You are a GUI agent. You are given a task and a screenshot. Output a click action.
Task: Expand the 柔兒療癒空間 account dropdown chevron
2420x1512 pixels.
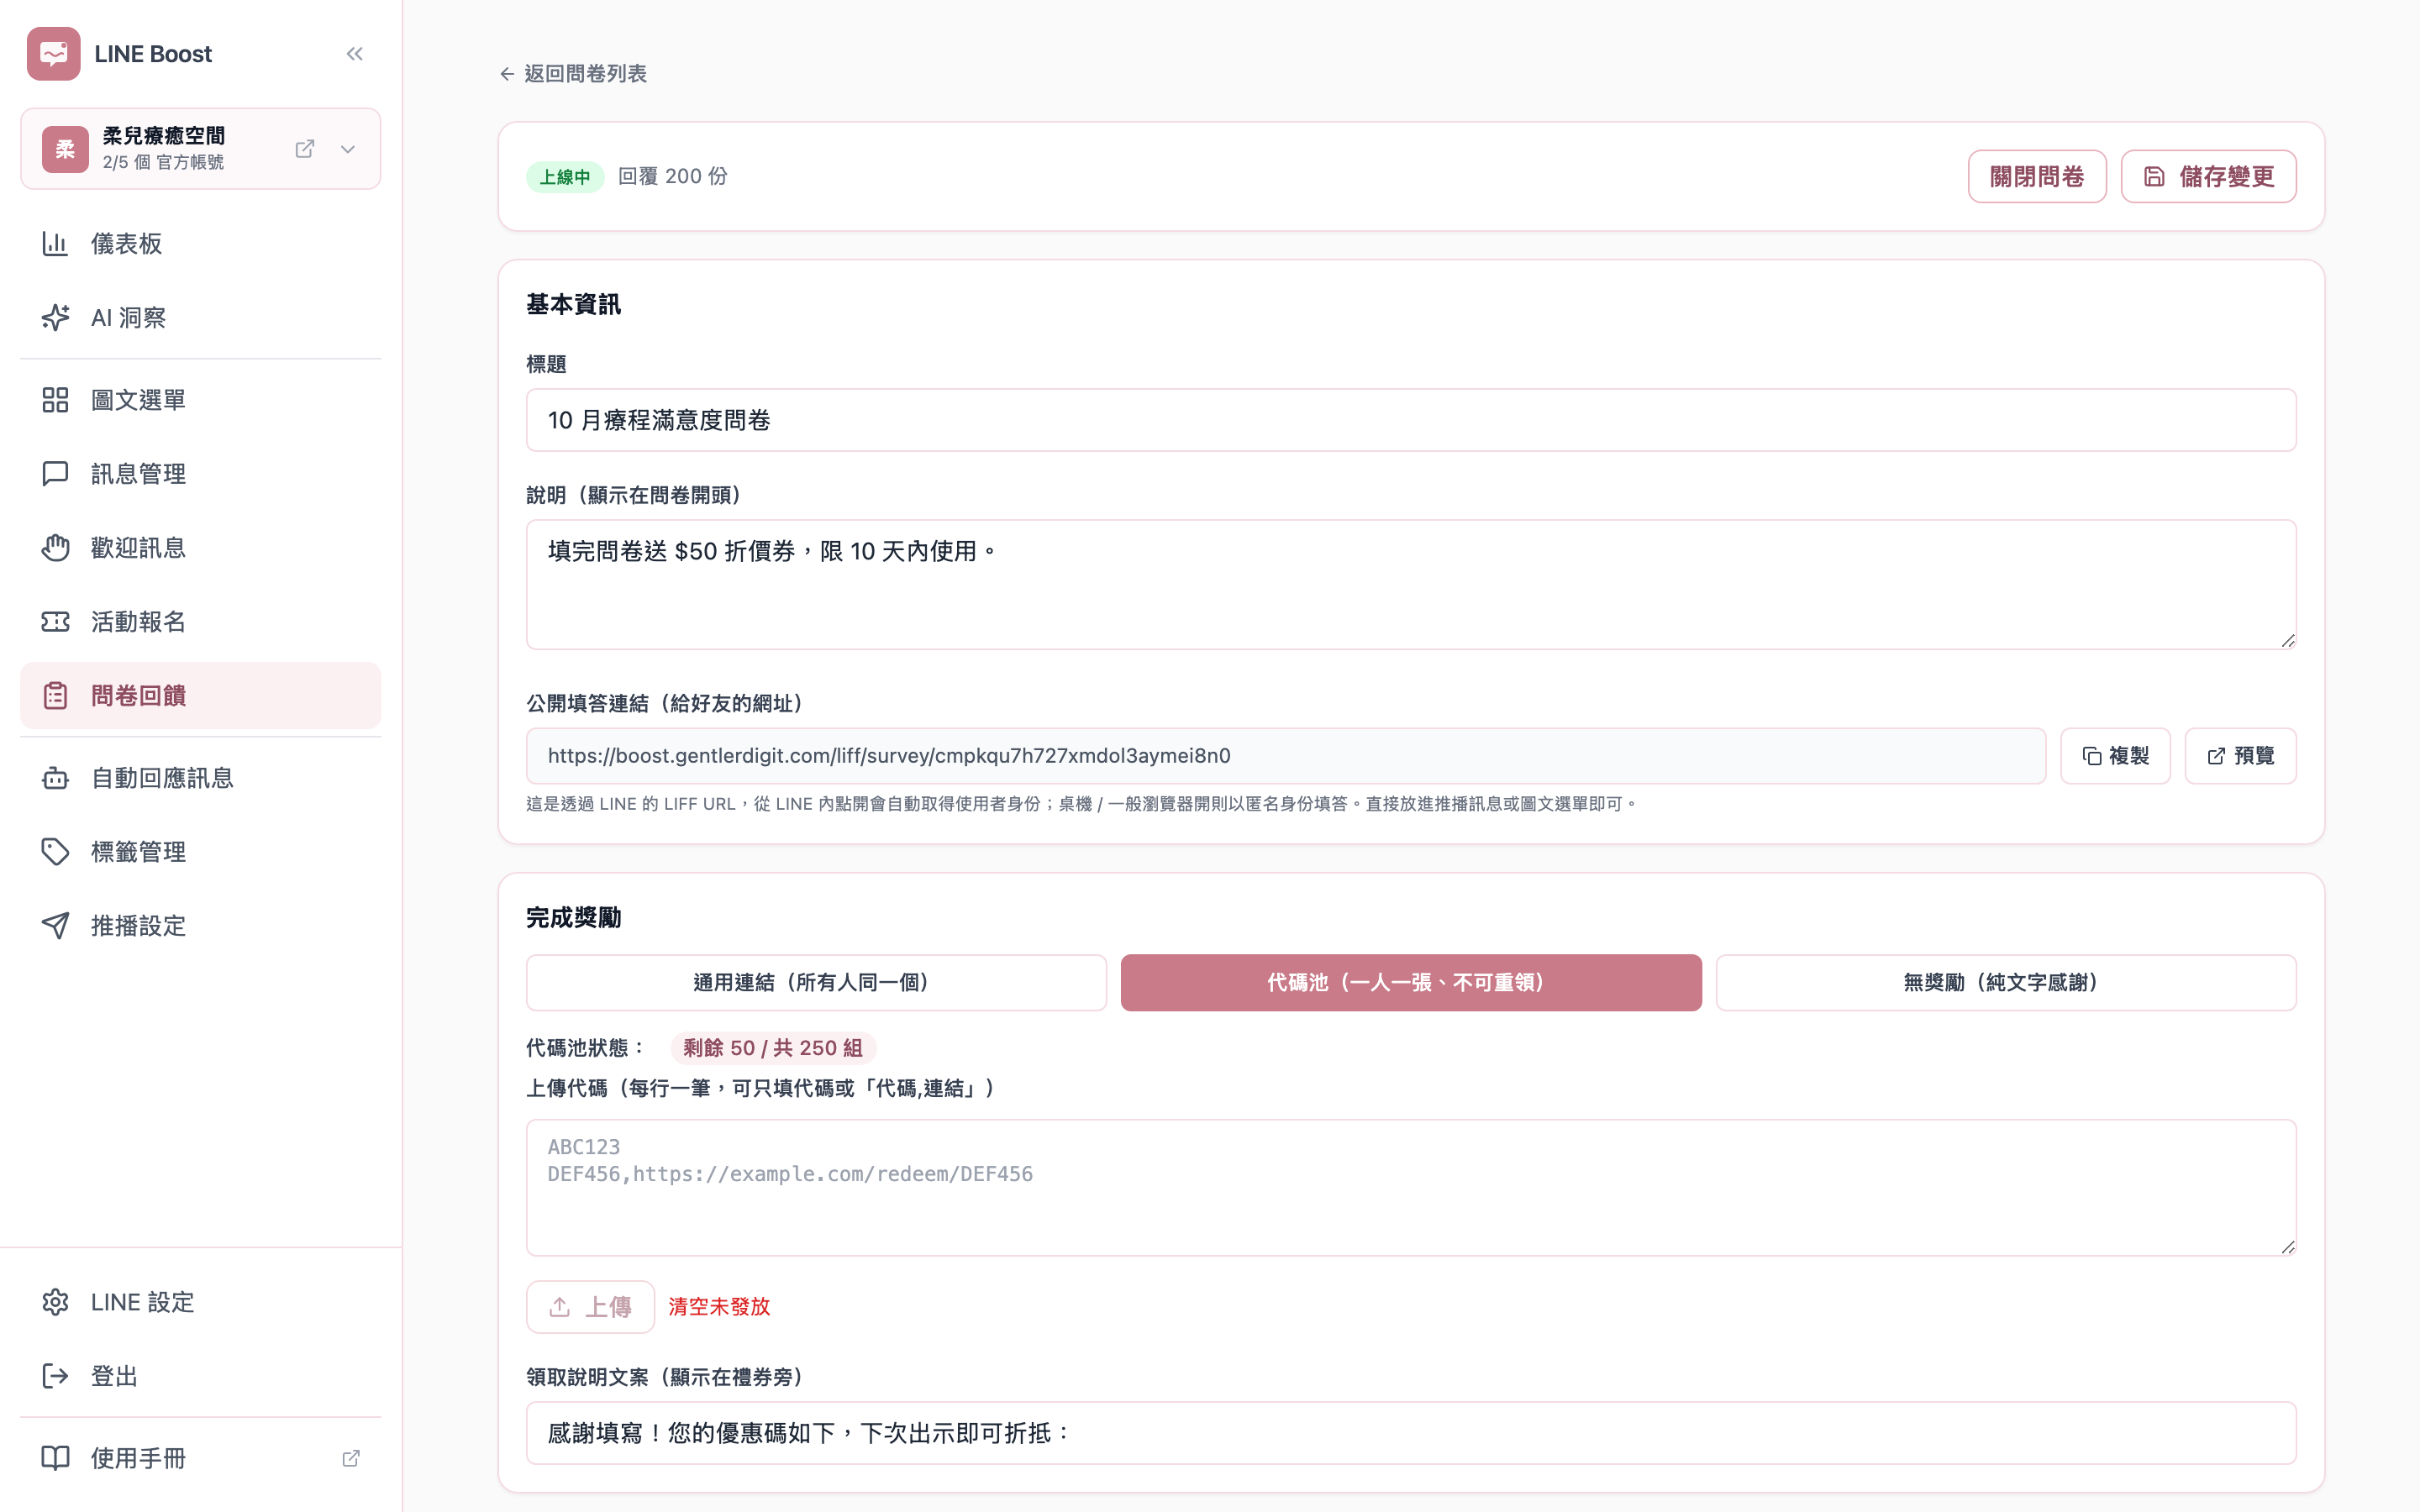click(x=348, y=149)
